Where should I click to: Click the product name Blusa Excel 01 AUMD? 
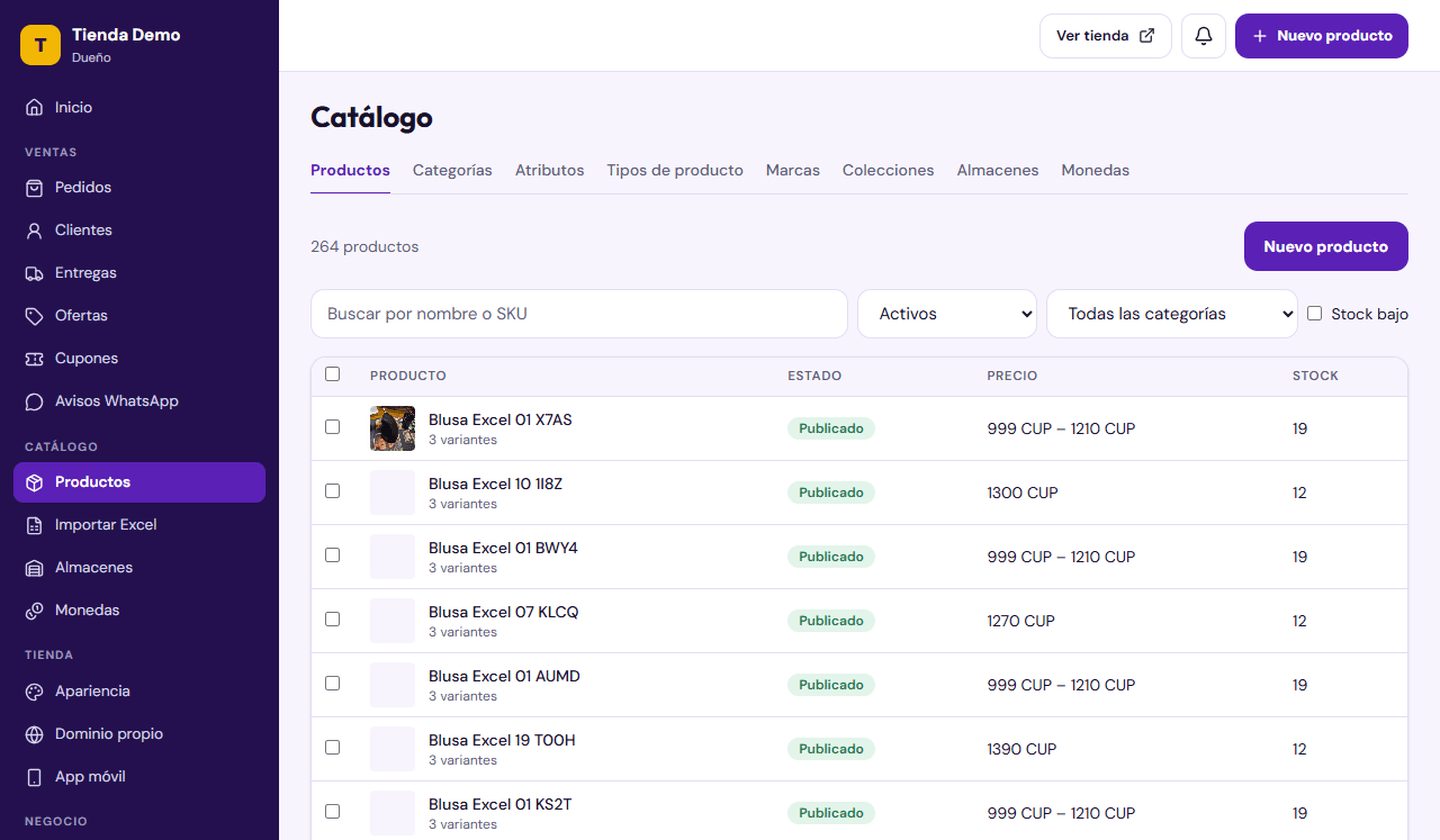[x=504, y=676]
